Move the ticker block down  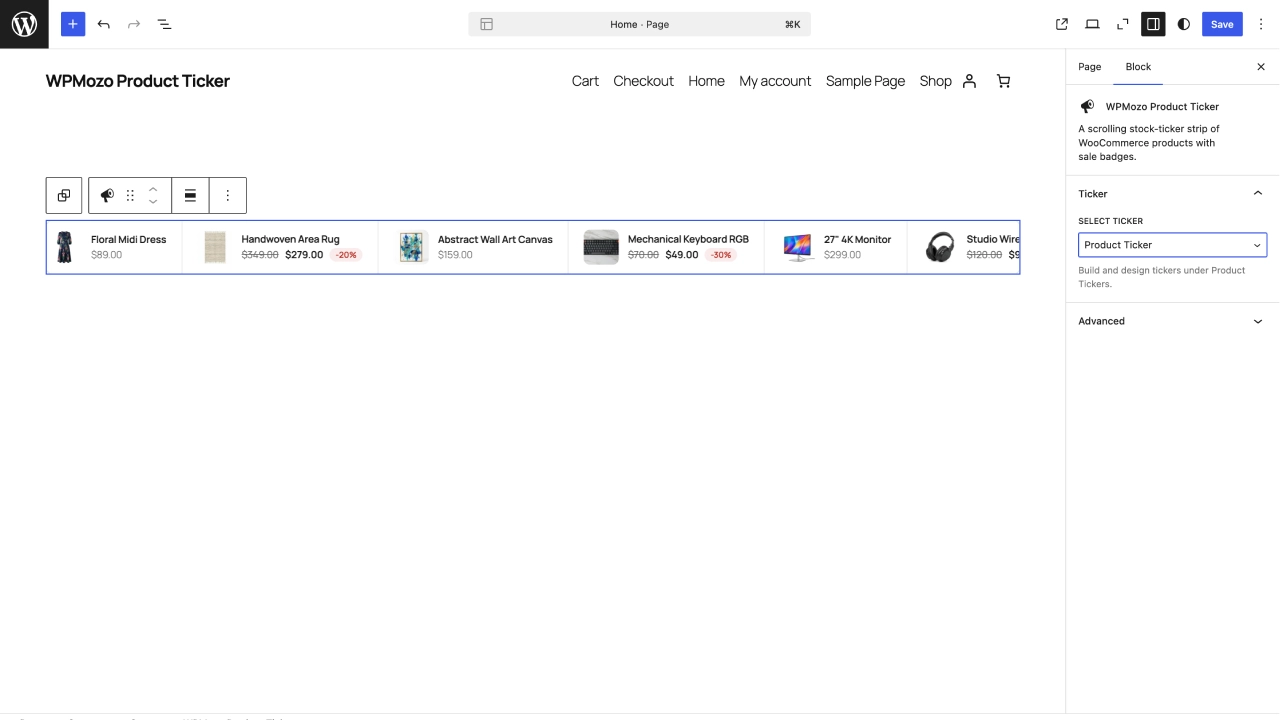click(x=153, y=202)
